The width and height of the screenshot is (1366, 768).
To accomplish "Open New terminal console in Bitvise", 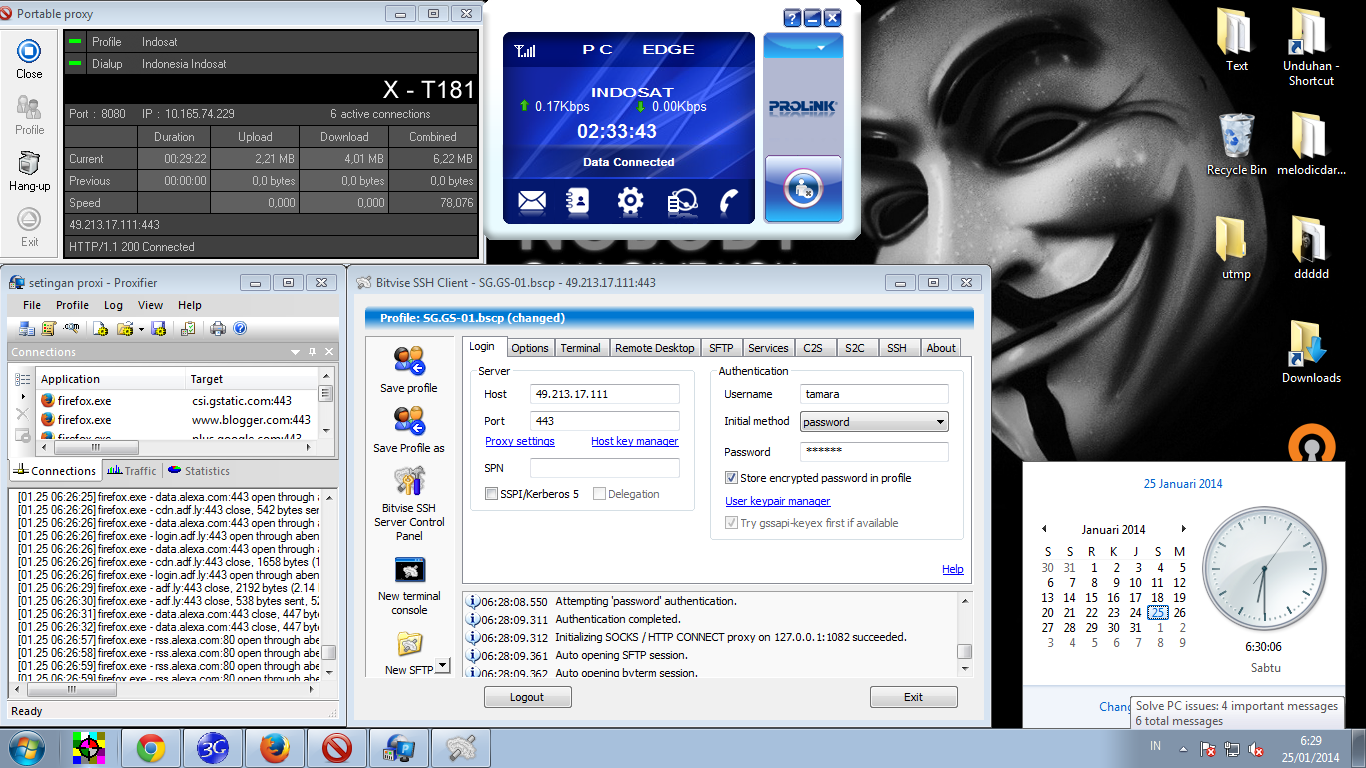I will click(409, 570).
